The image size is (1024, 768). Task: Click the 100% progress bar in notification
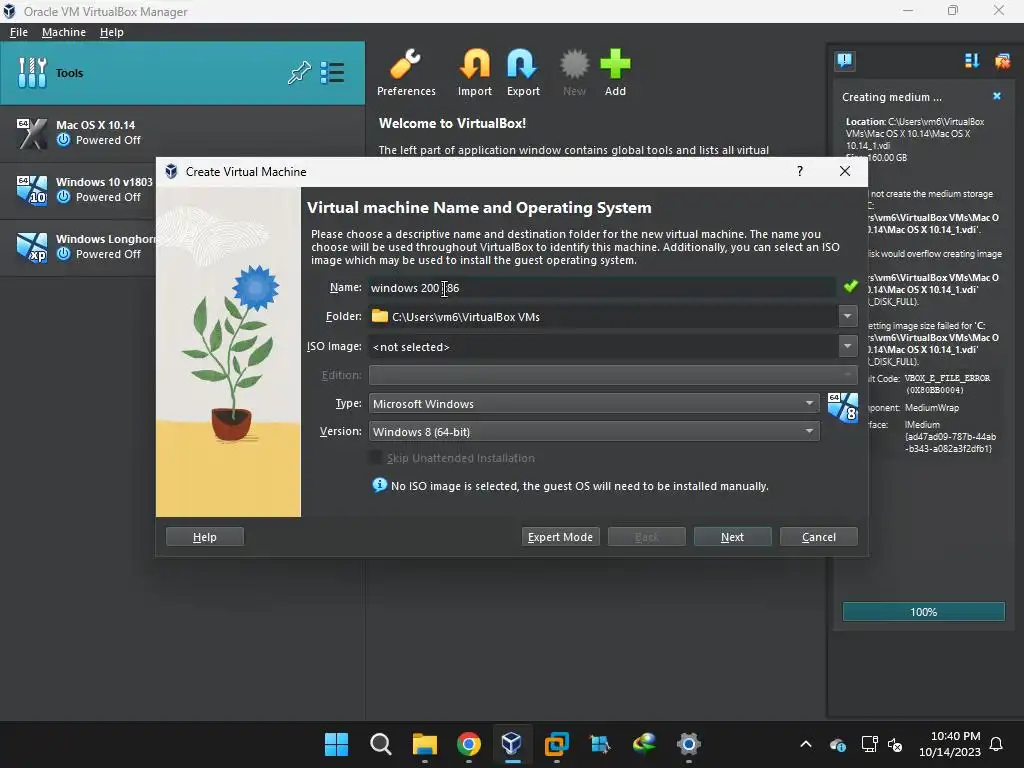pyautogui.click(x=923, y=612)
